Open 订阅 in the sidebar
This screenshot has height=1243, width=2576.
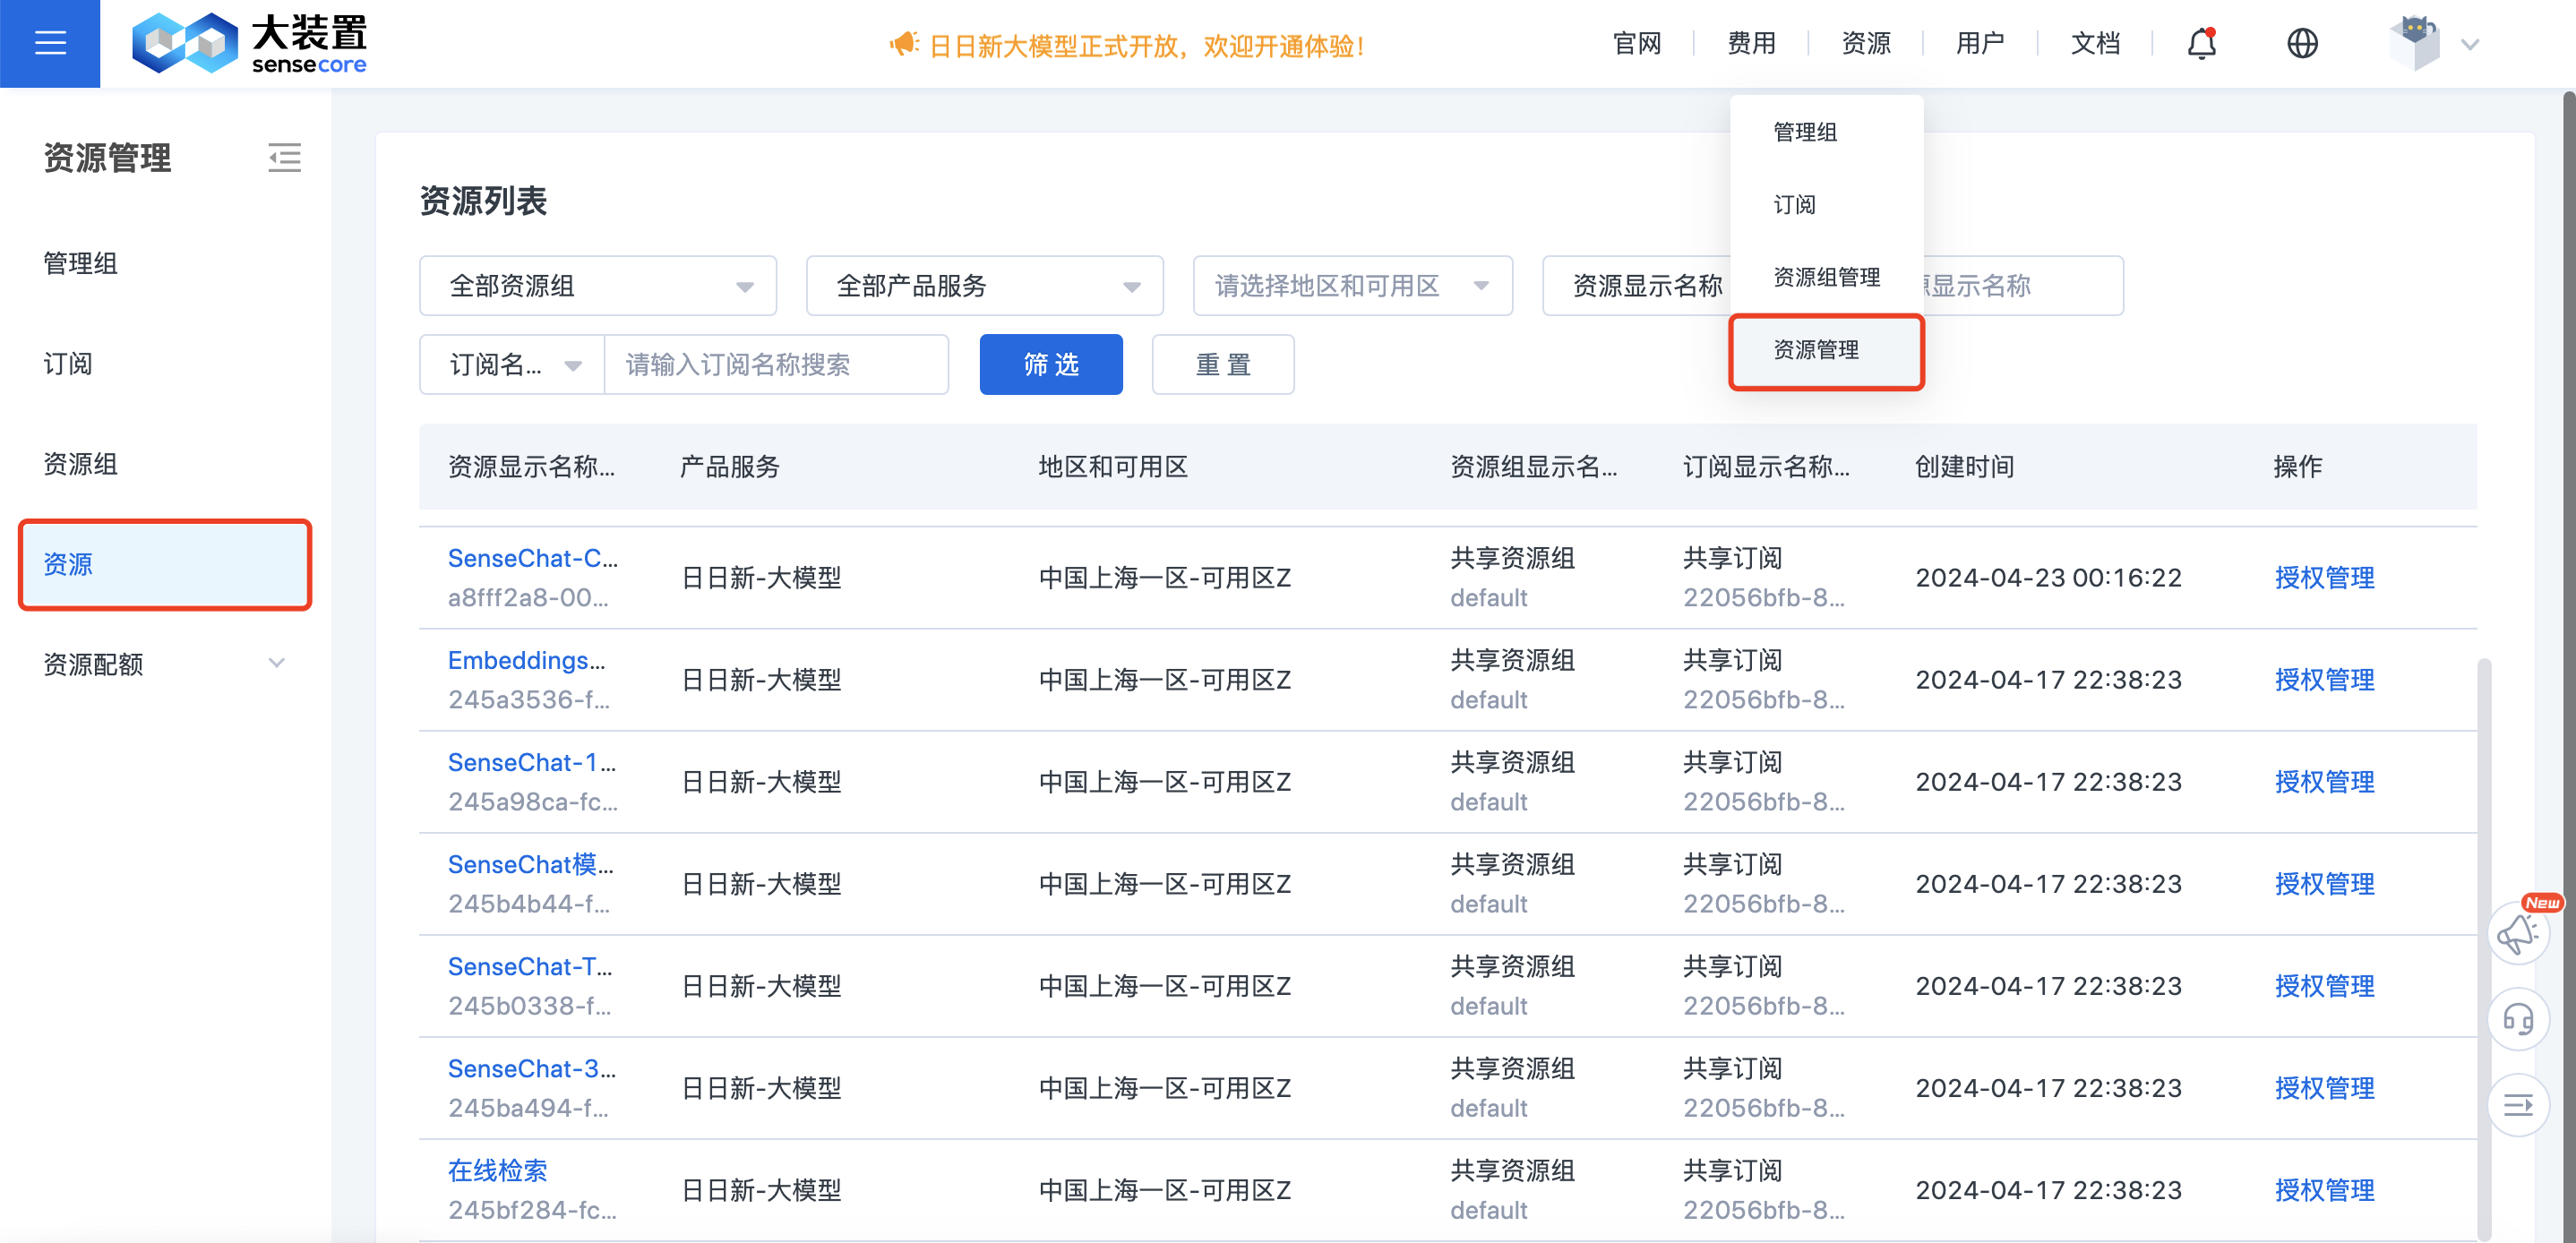coord(68,364)
